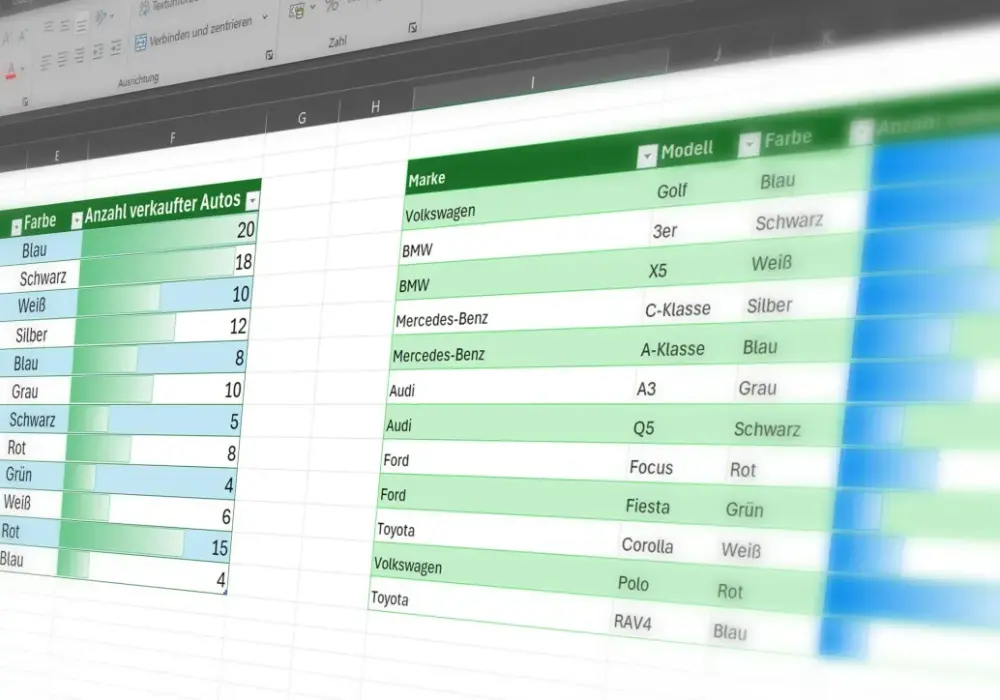
Task: Click the decrease indent icon
Action: tap(98, 52)
